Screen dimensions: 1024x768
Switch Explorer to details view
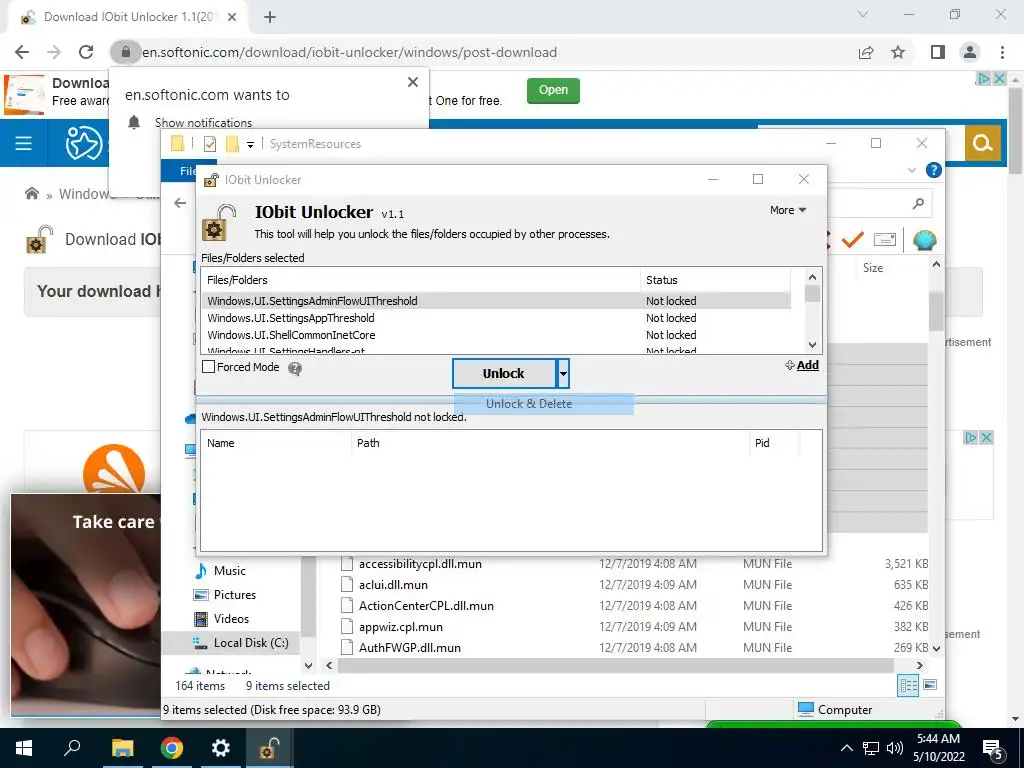(x=908, y=685)
